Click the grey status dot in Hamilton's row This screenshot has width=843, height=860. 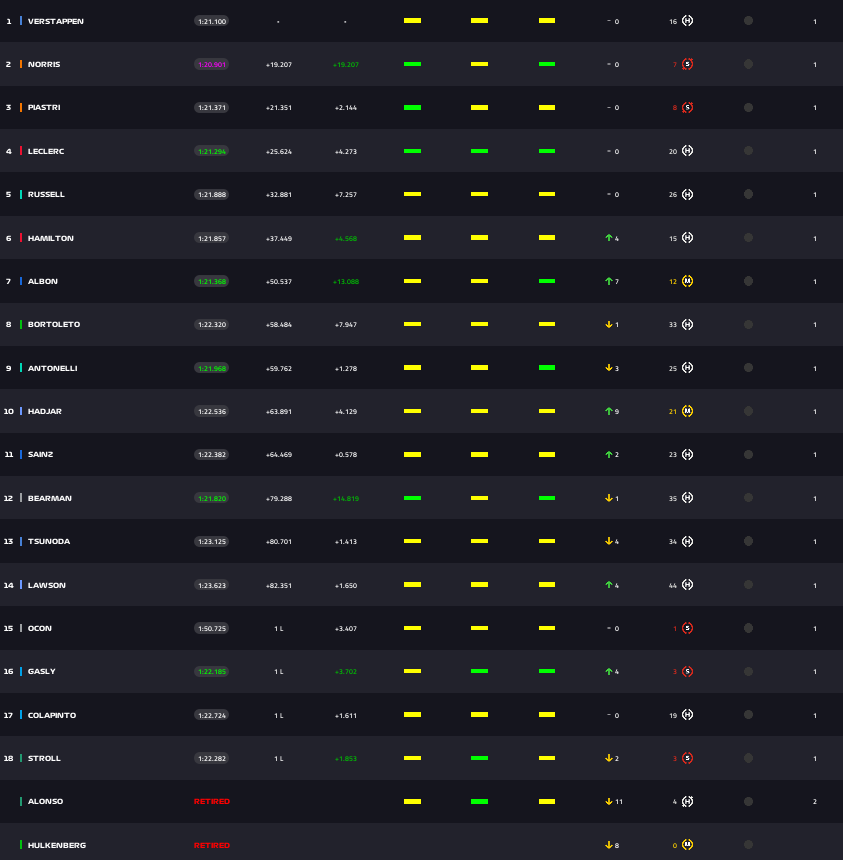point(748,237)
